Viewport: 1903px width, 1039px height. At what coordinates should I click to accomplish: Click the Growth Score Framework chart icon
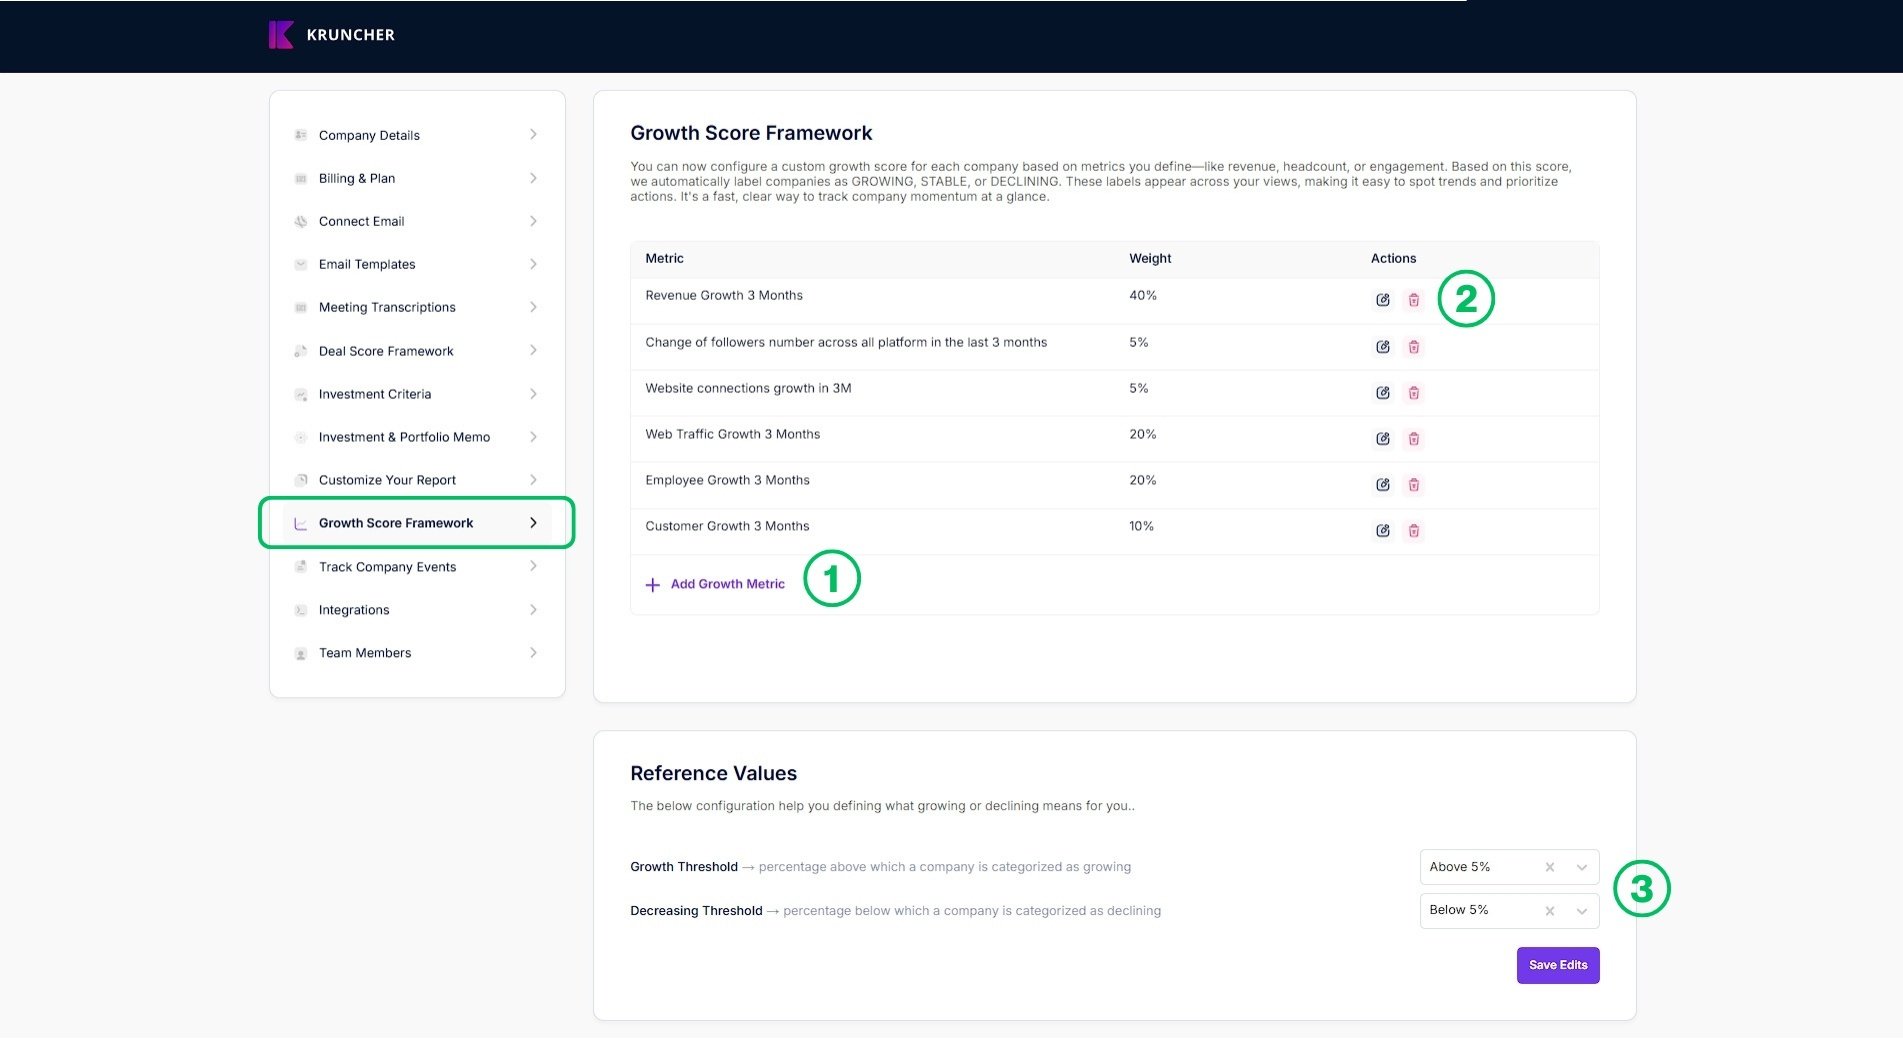[x=300, y=524]
